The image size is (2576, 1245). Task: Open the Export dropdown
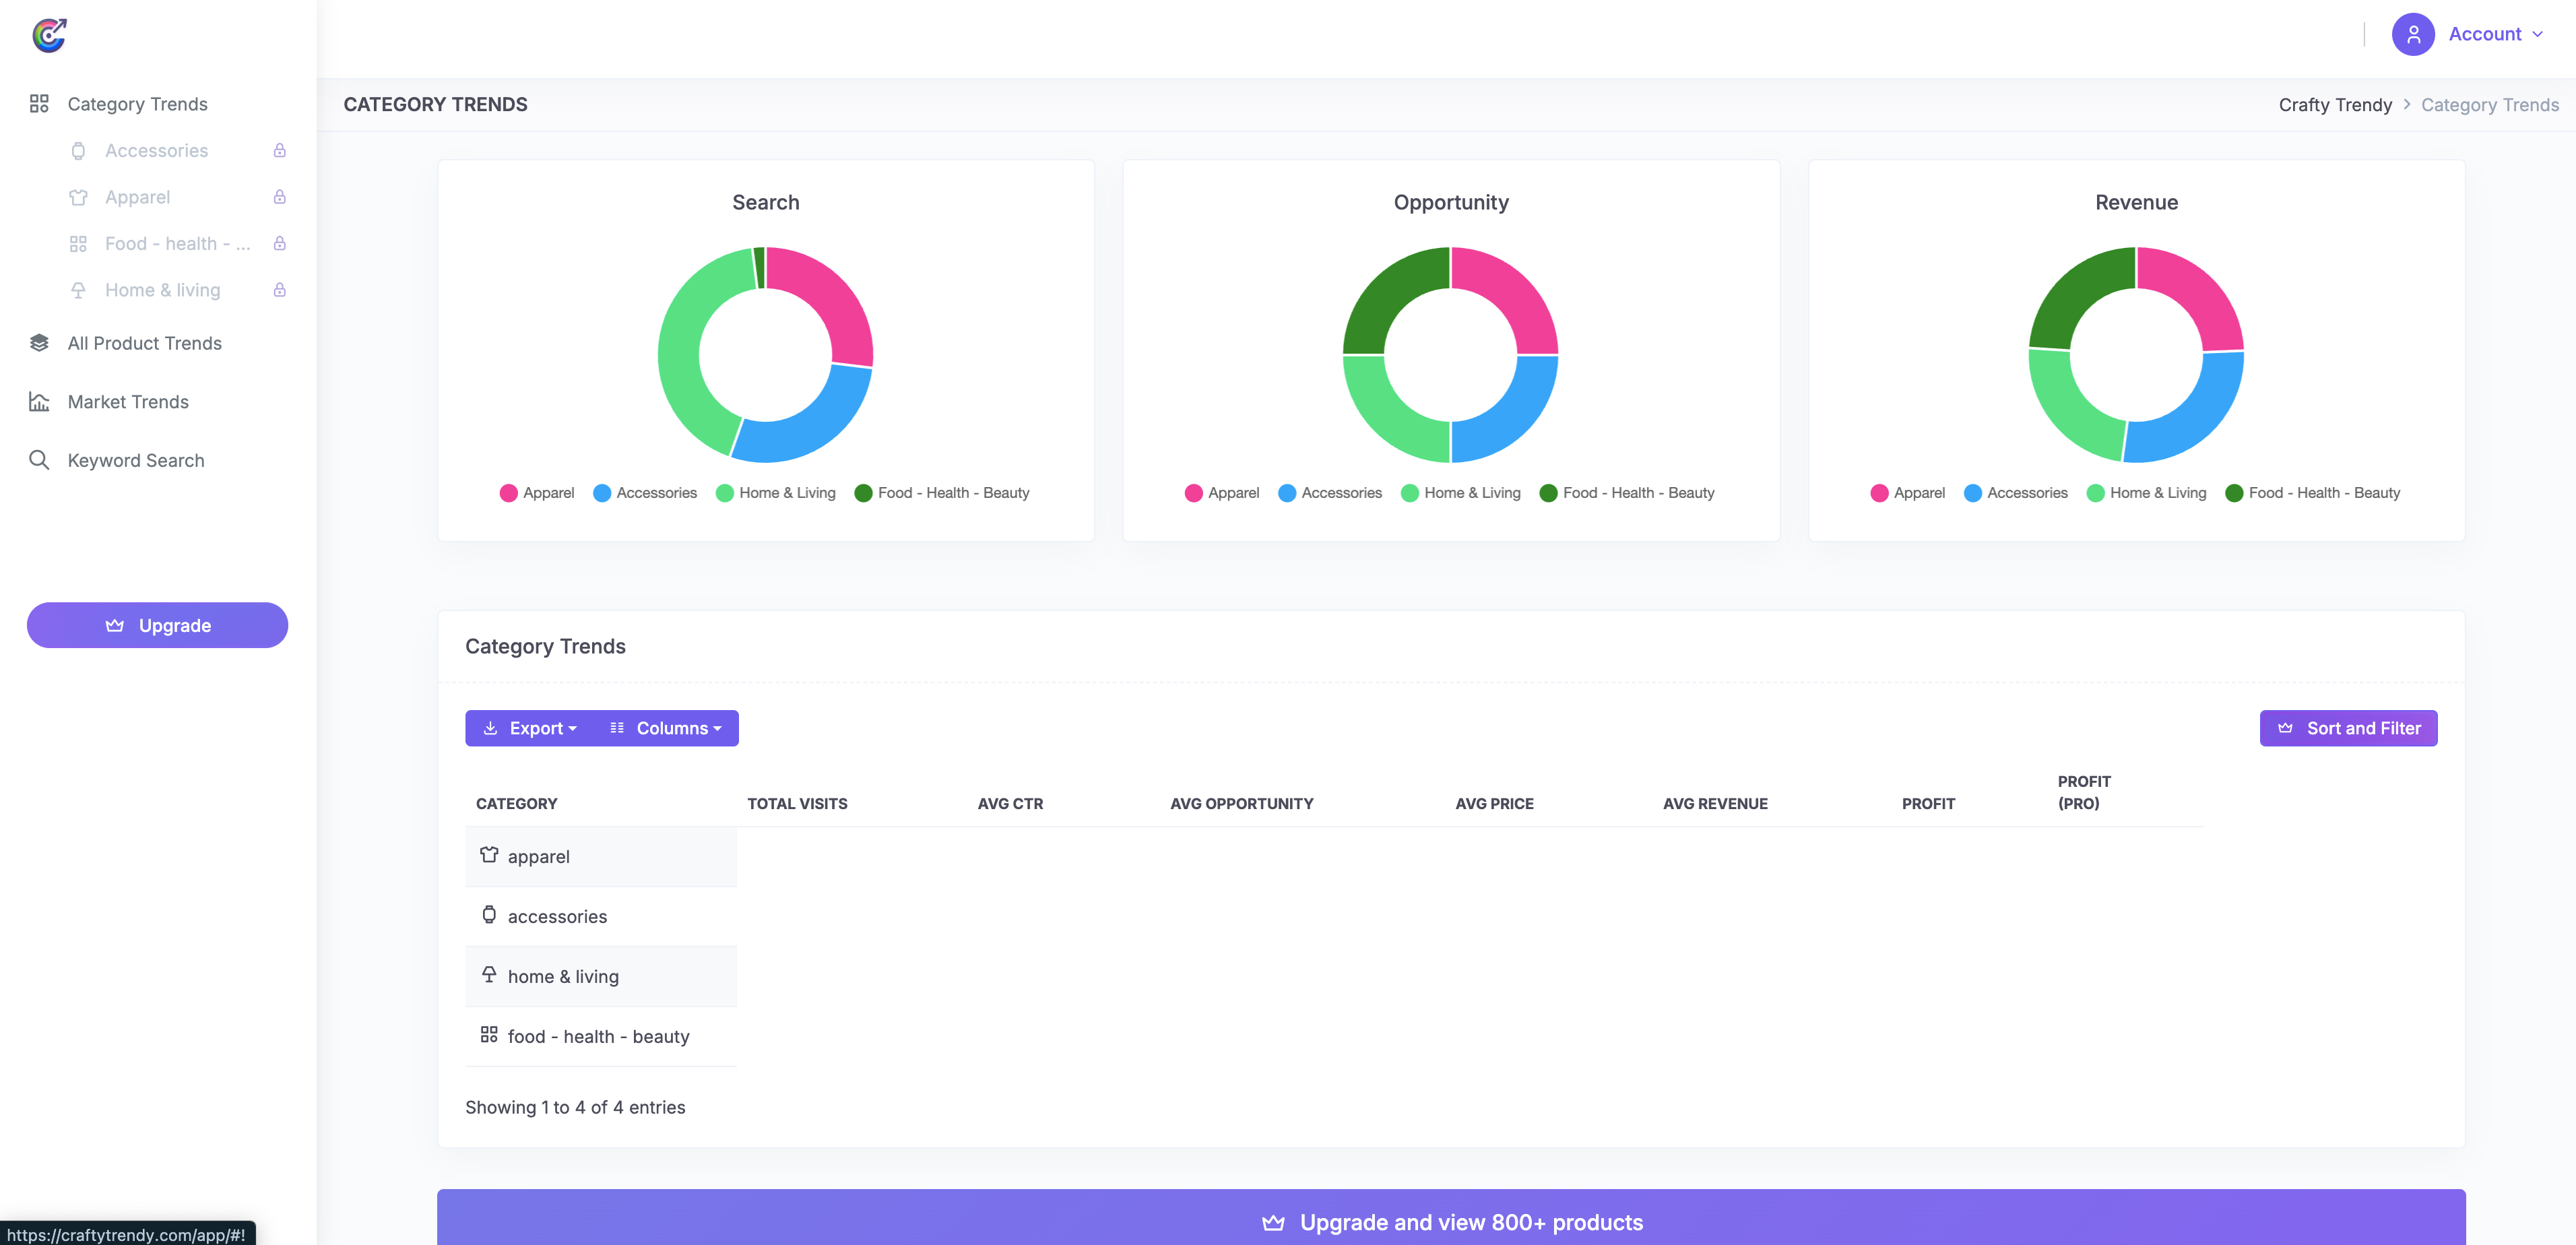pos(530,727)
